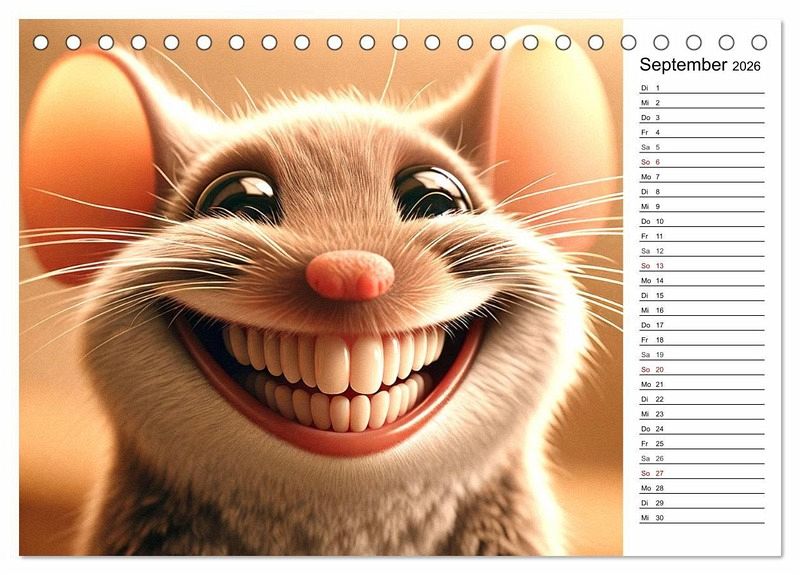Select the row Mo 28
800x575 pixels.
(702, 487)
